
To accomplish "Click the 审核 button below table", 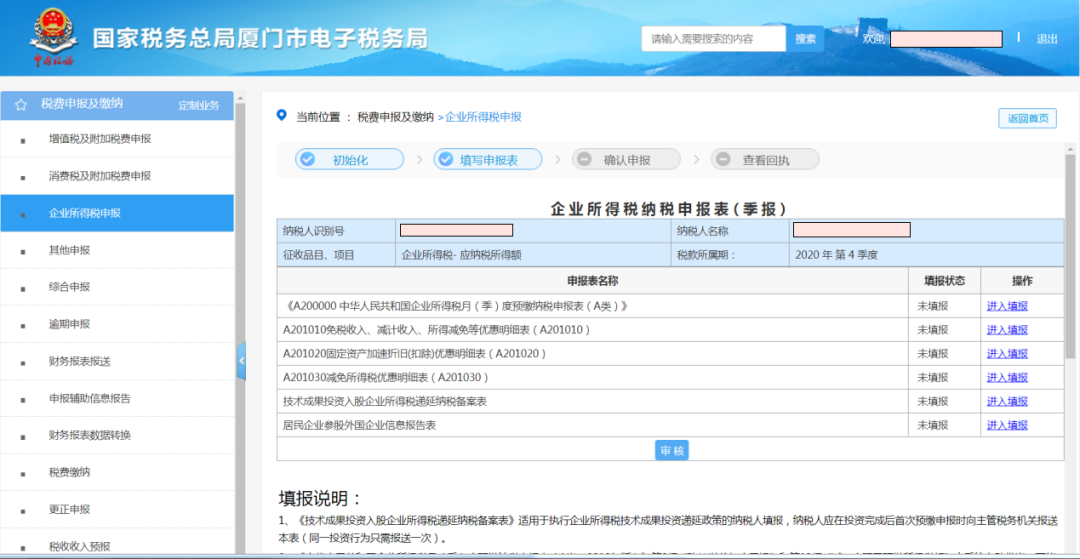I will 672,450.
